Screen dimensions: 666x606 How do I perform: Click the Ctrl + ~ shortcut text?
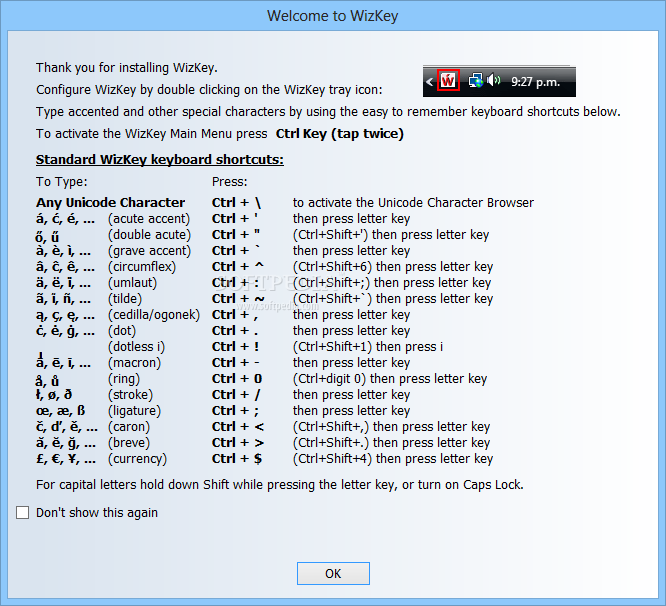tap(238, 299)
